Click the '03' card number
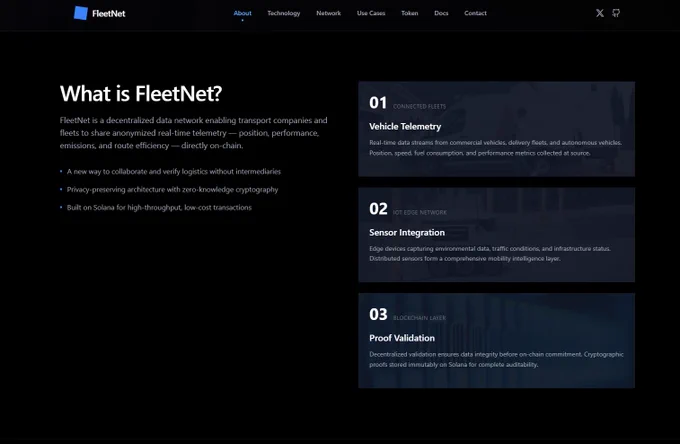 coord(378,314)
